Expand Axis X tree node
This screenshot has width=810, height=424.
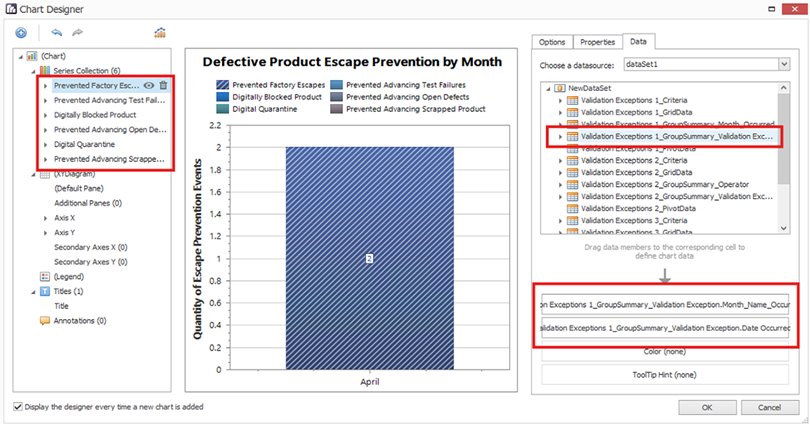point(44,217)
